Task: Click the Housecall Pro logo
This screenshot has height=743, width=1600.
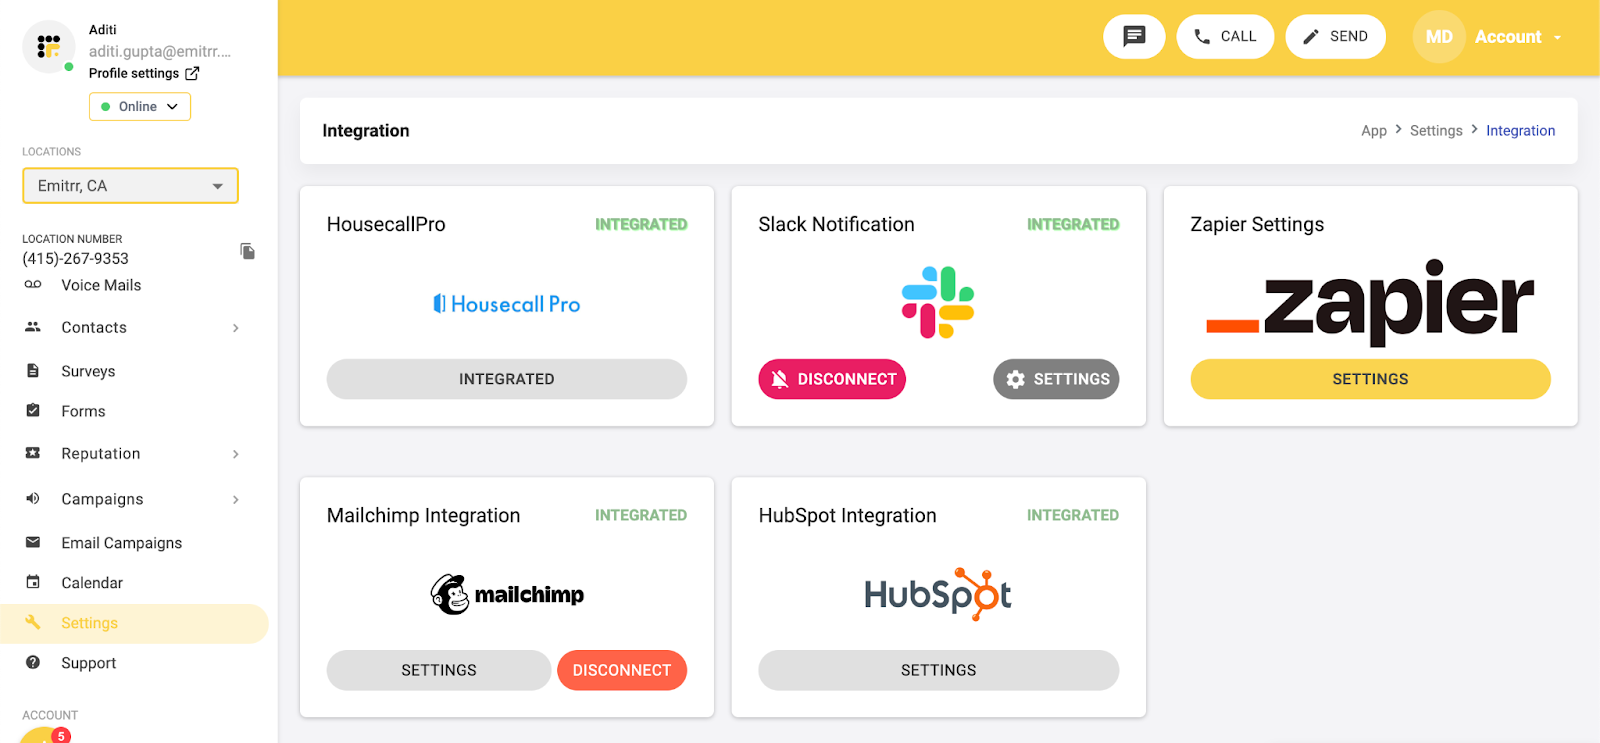Action: [507, 304]
